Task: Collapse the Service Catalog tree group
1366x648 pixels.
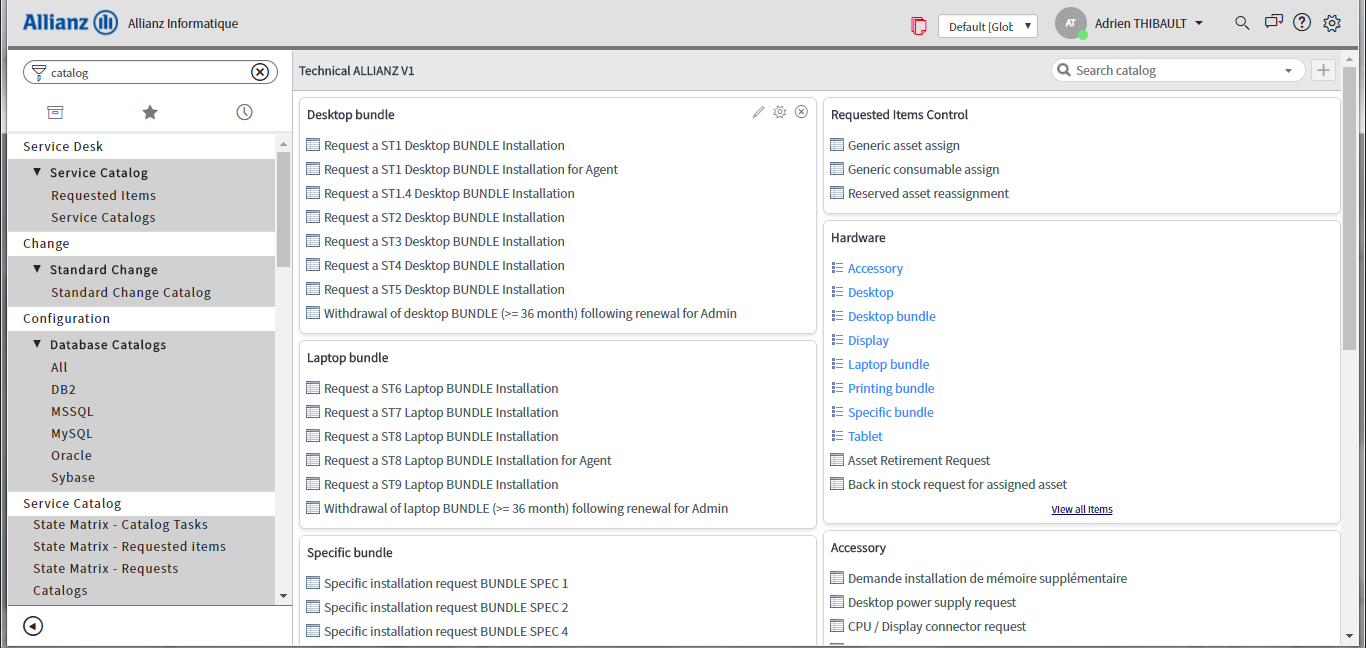Action: coord(38,172)
